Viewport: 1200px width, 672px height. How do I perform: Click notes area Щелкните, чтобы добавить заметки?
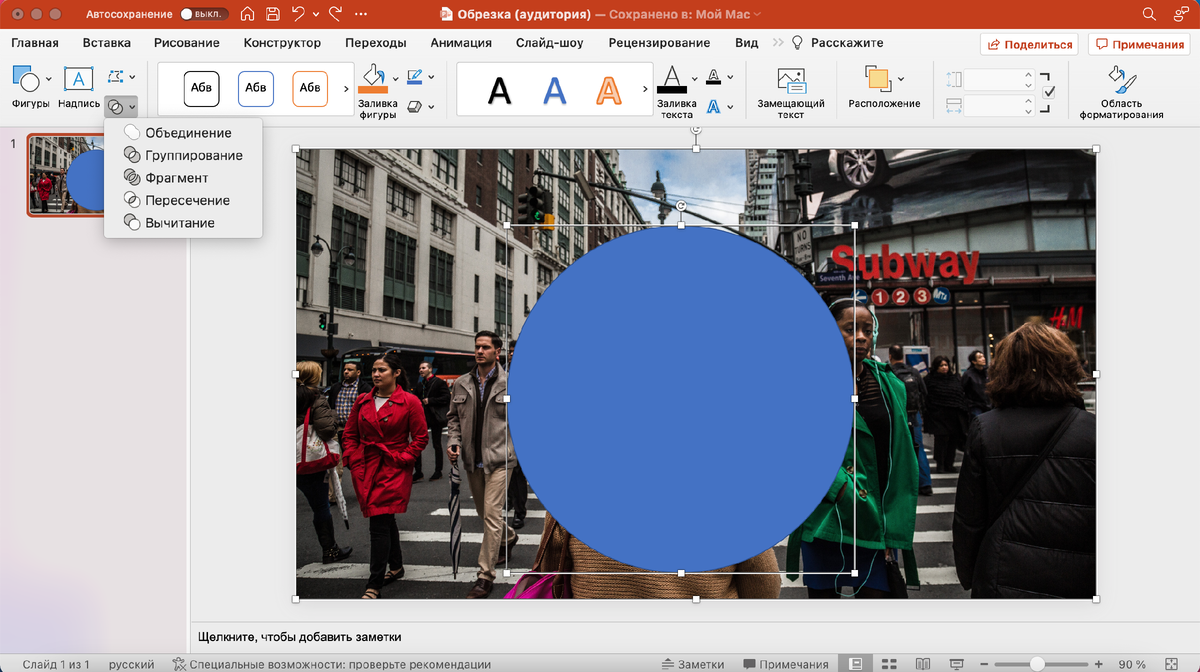coord(300,637)
